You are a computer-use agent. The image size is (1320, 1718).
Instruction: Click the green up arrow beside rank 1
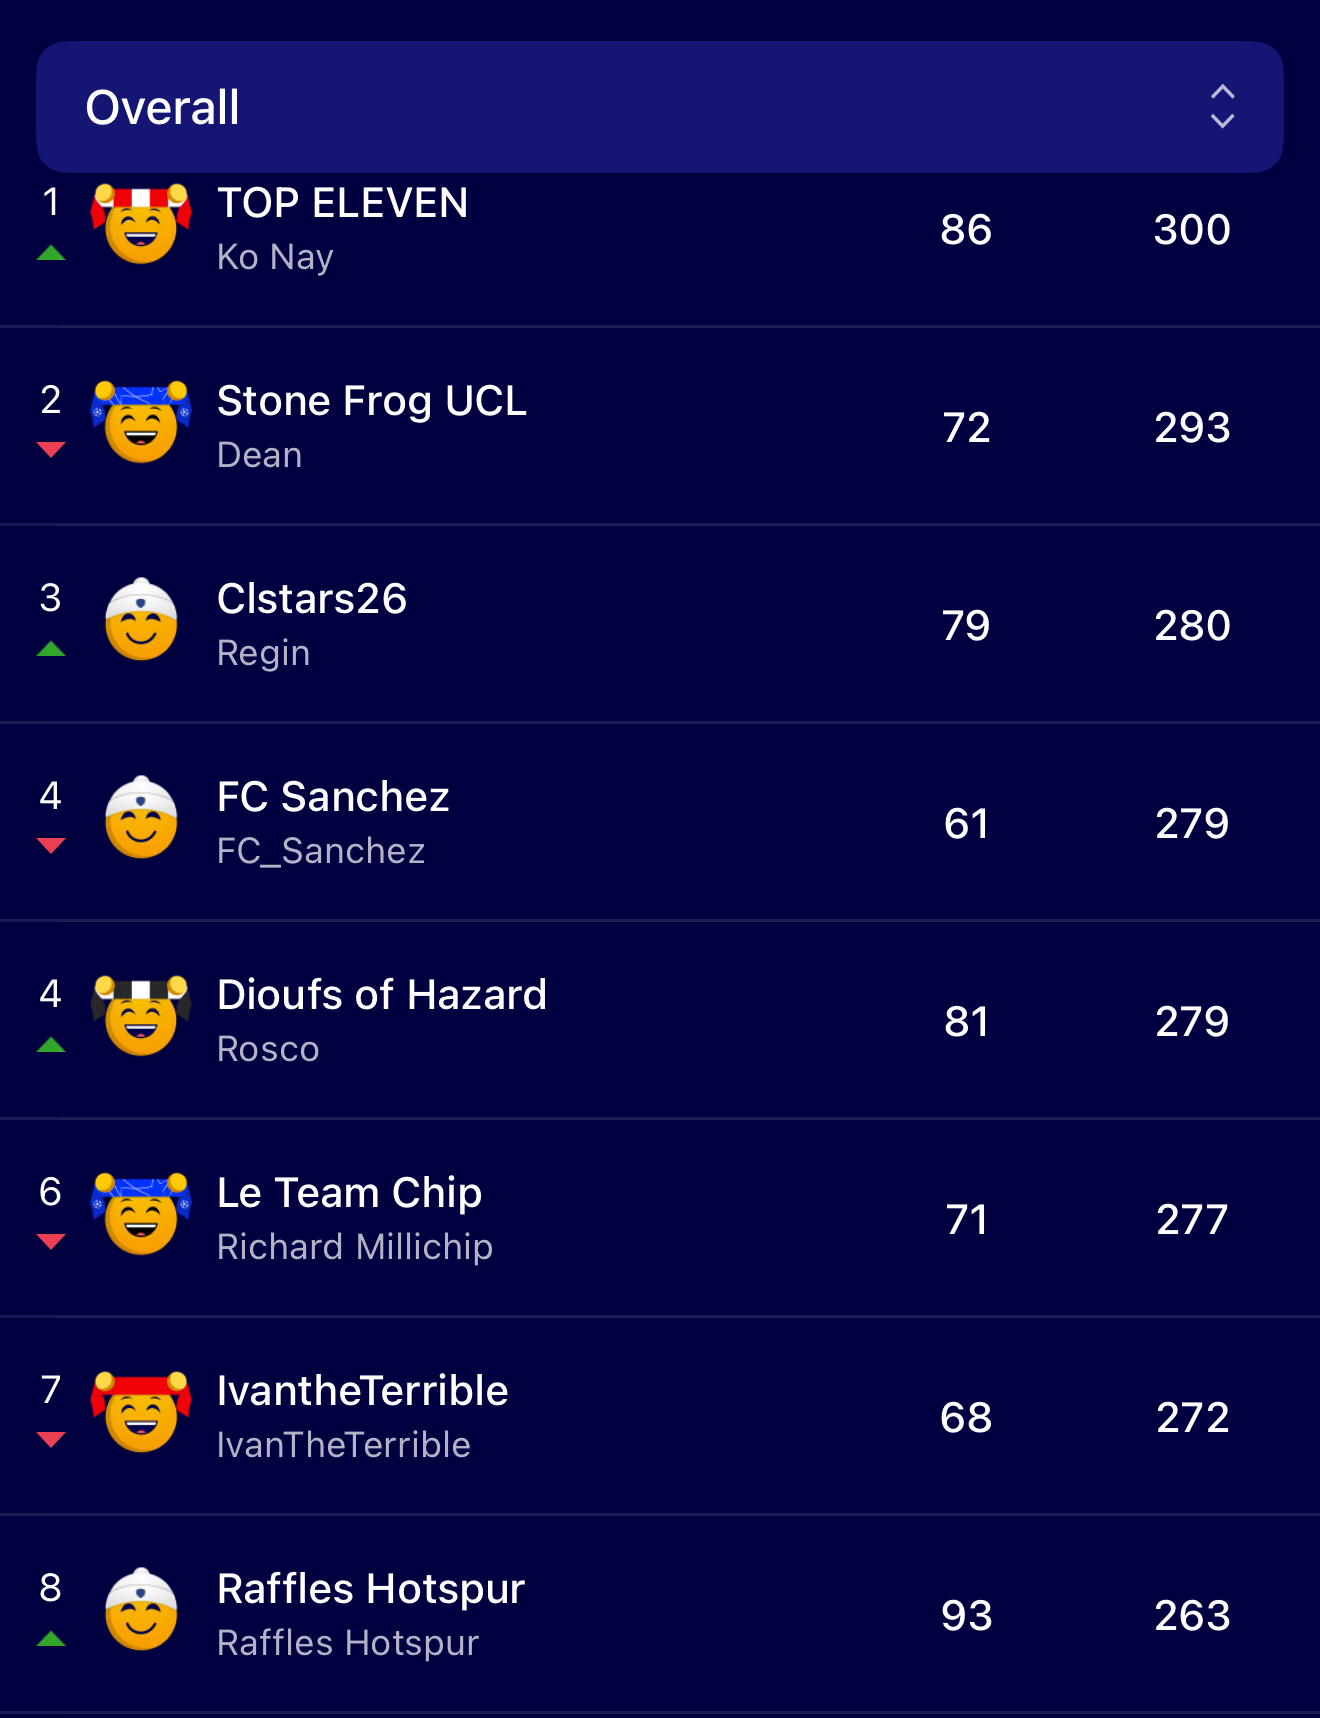click(51, 253)
